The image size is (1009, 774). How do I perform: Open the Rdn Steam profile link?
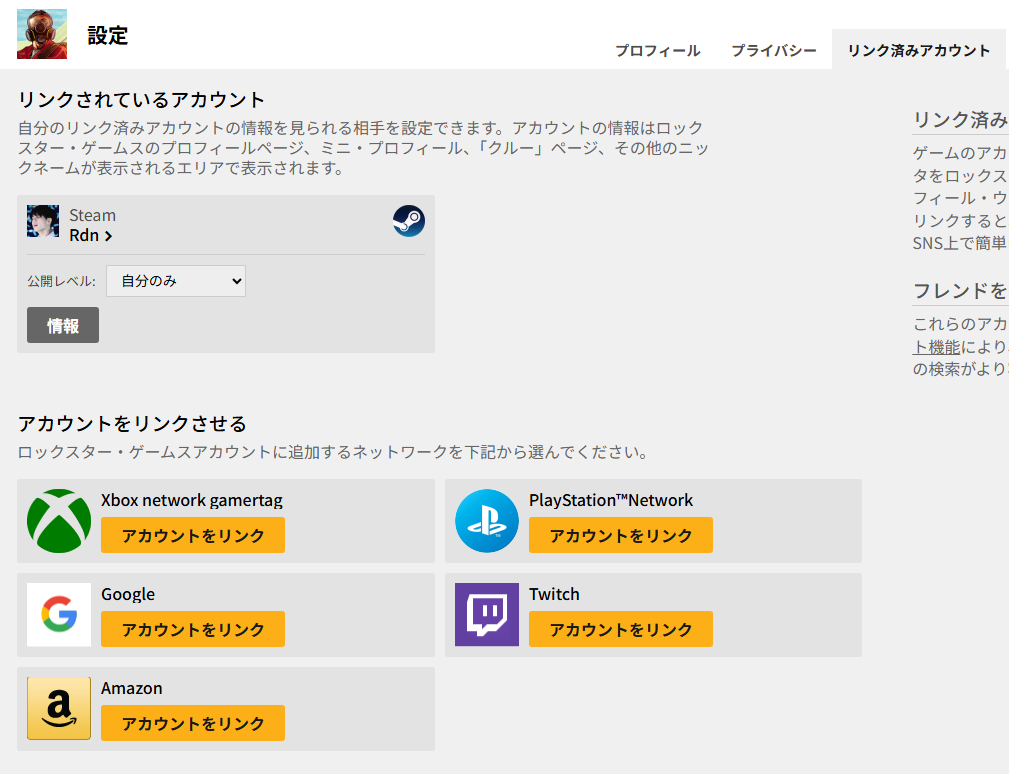(x=90, y=236)
